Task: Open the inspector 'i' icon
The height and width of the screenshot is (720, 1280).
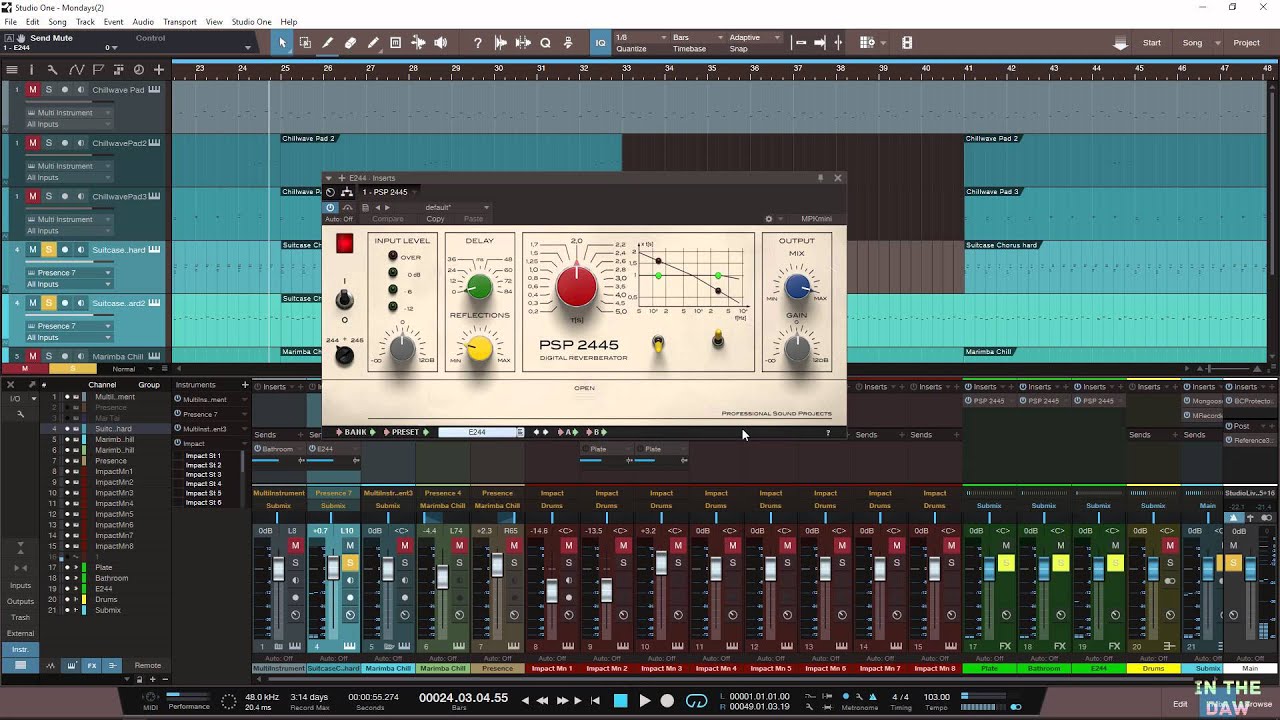Action: point(31,70)
